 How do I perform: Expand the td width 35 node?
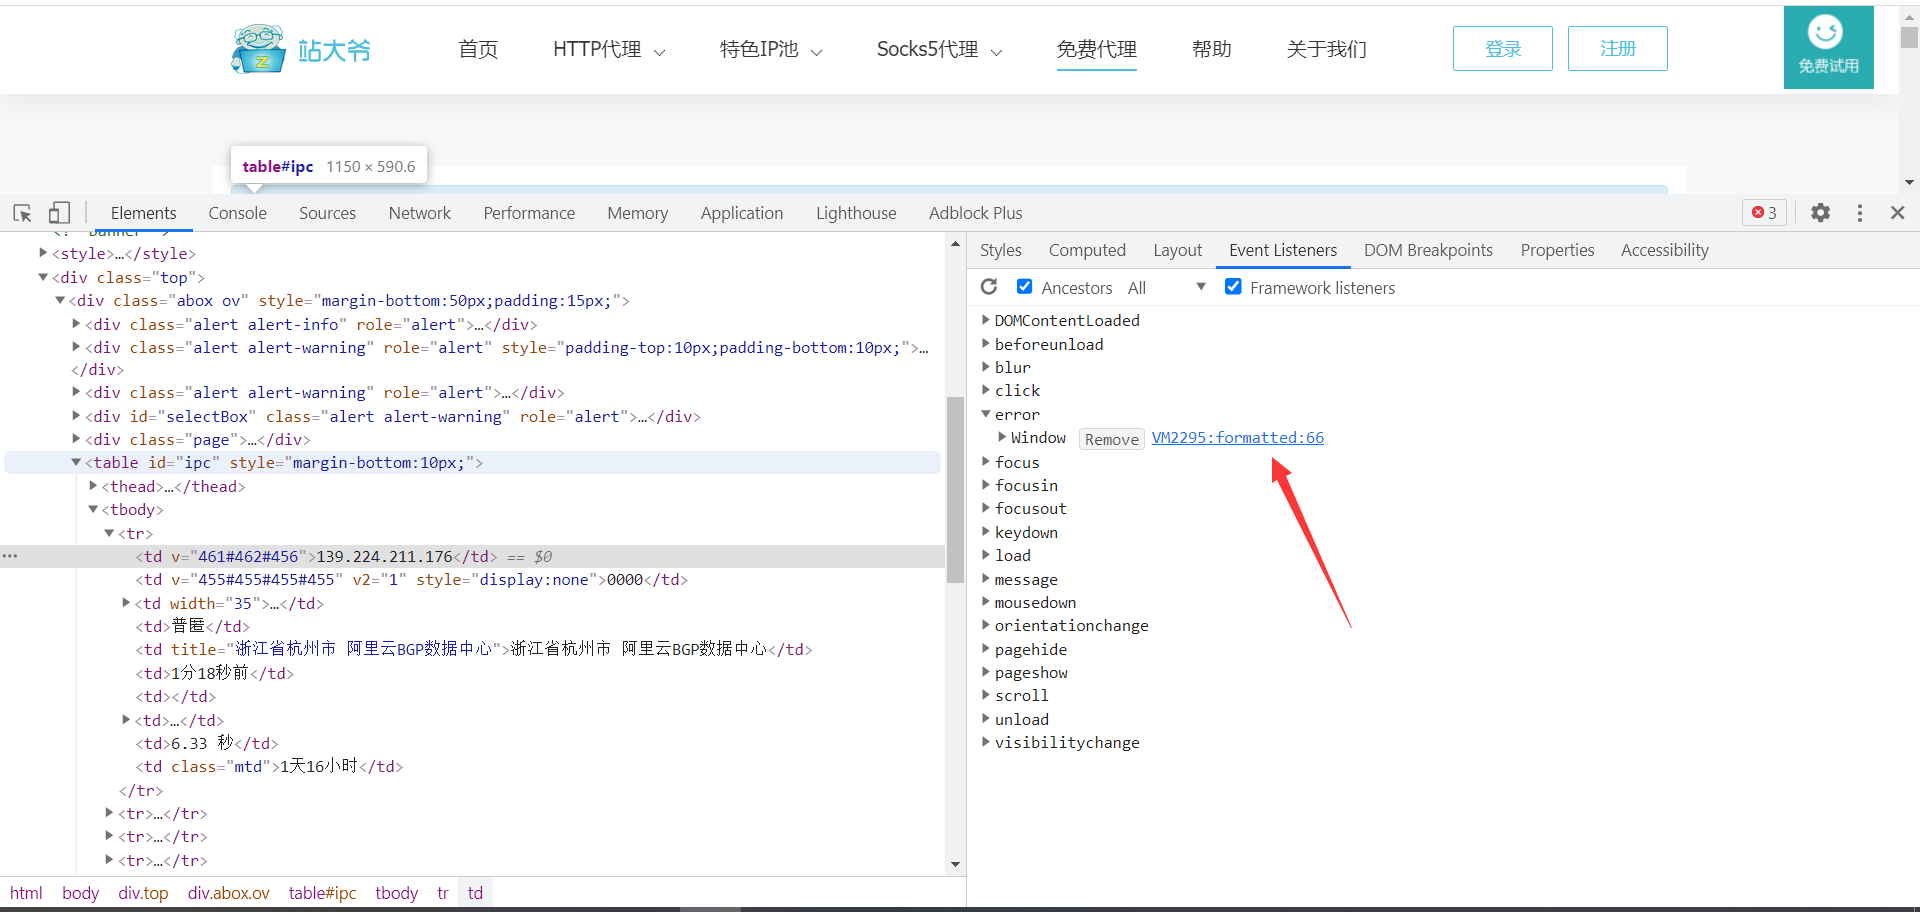126,603
